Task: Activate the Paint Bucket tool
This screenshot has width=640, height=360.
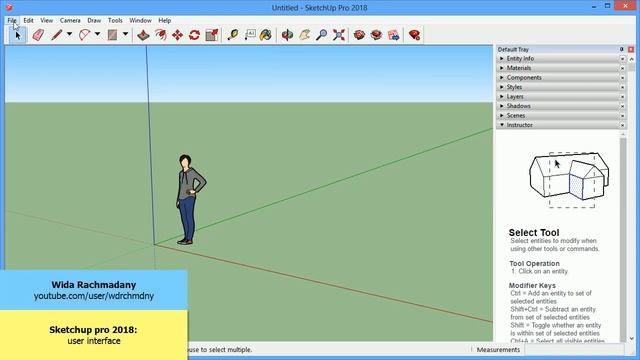Action: click(x=266, y=35)
